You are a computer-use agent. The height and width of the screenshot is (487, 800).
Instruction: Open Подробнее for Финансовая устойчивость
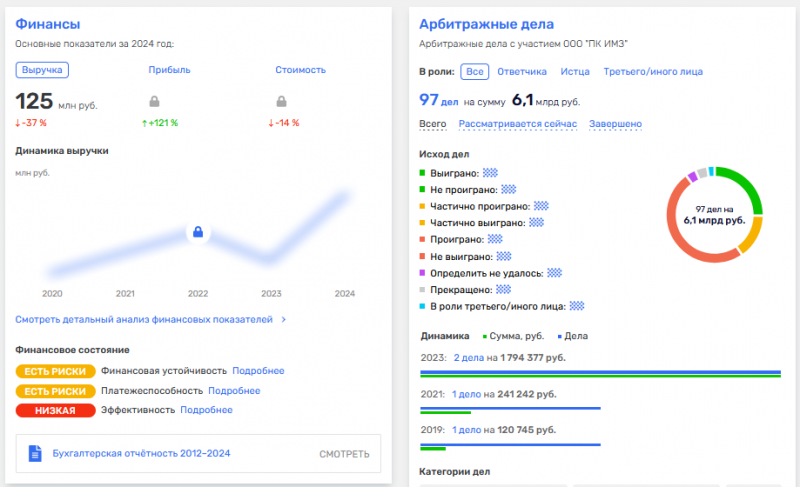pyautogui.click(x=258, y=371)
